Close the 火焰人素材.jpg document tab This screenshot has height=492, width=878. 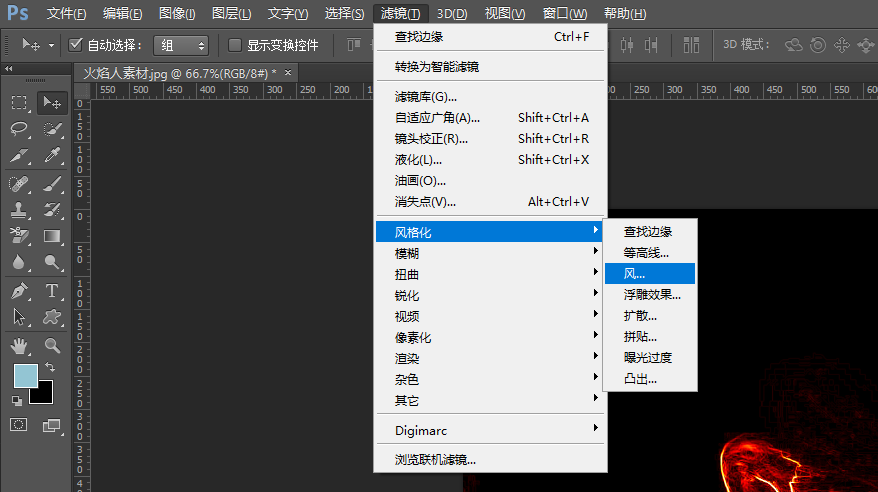click(x=288, y=73)
